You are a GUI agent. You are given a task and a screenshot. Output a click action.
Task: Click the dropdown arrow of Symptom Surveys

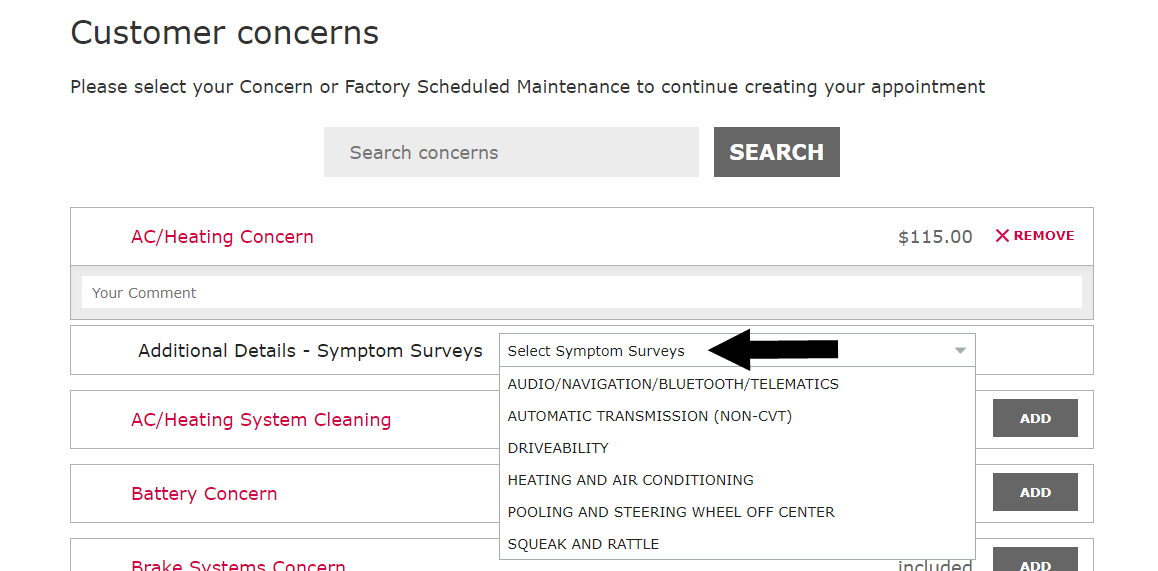tap(960, 351)
